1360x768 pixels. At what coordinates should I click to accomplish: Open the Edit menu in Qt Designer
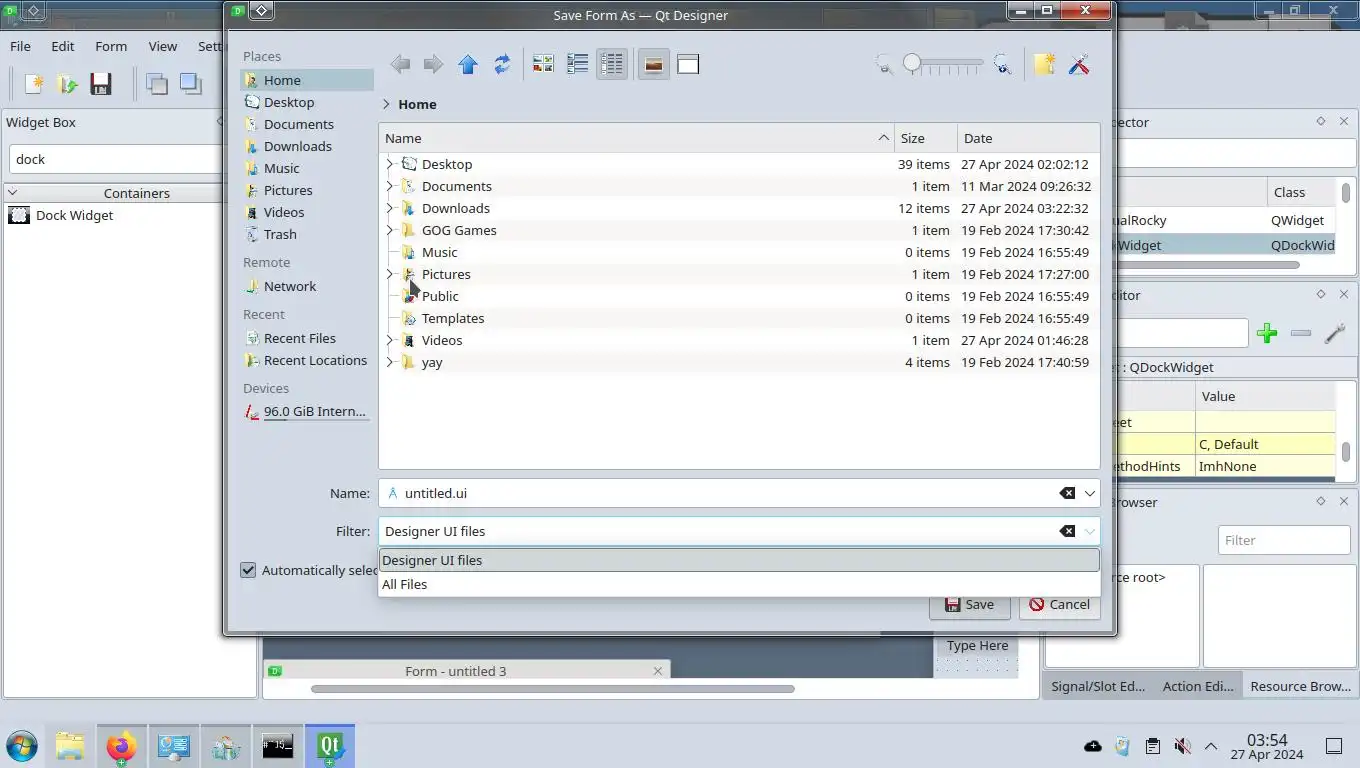click(63, 46)
